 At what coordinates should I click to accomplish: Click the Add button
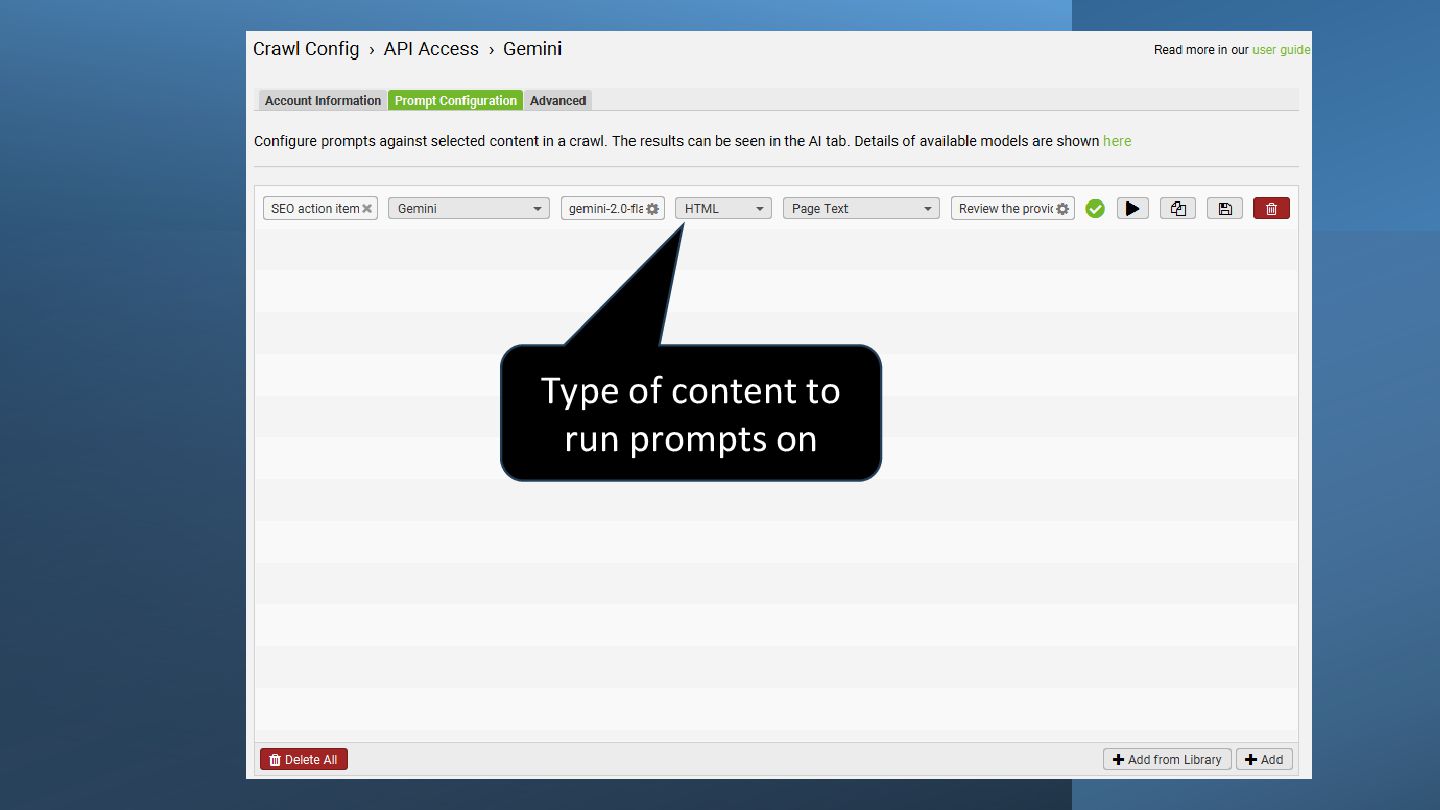1264,759
